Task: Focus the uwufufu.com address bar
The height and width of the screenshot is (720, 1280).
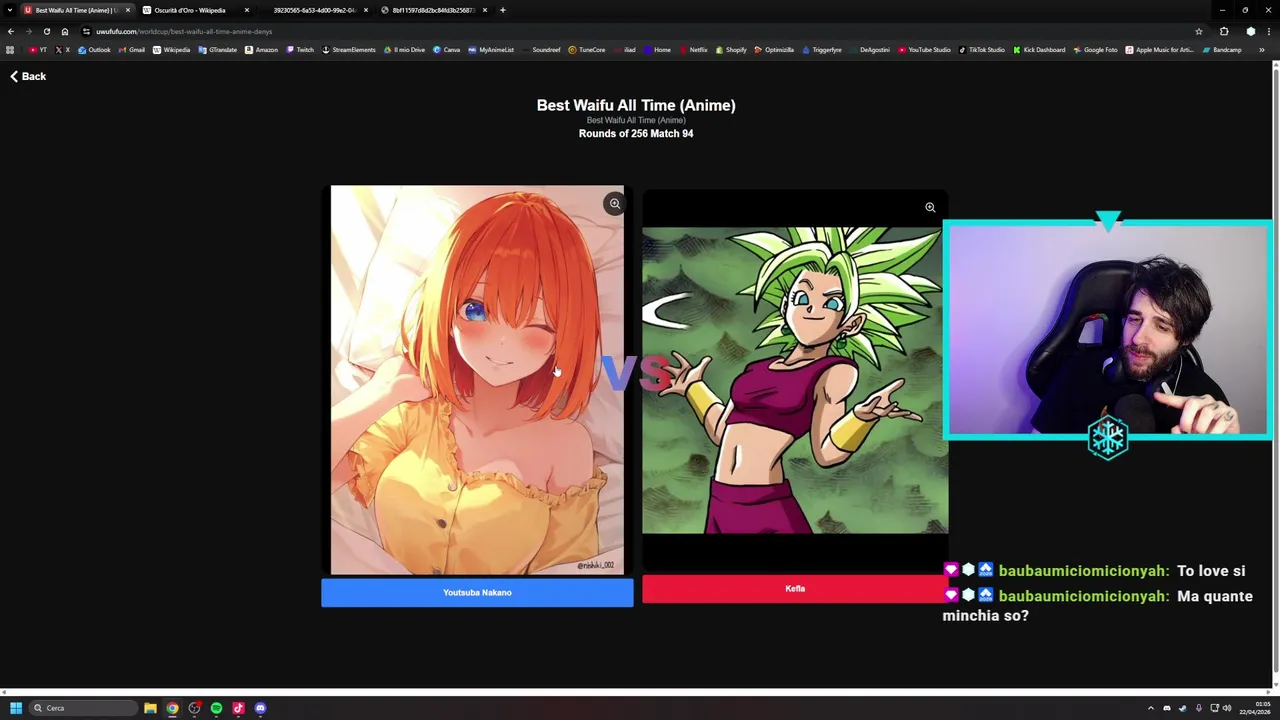Action: 640,31
